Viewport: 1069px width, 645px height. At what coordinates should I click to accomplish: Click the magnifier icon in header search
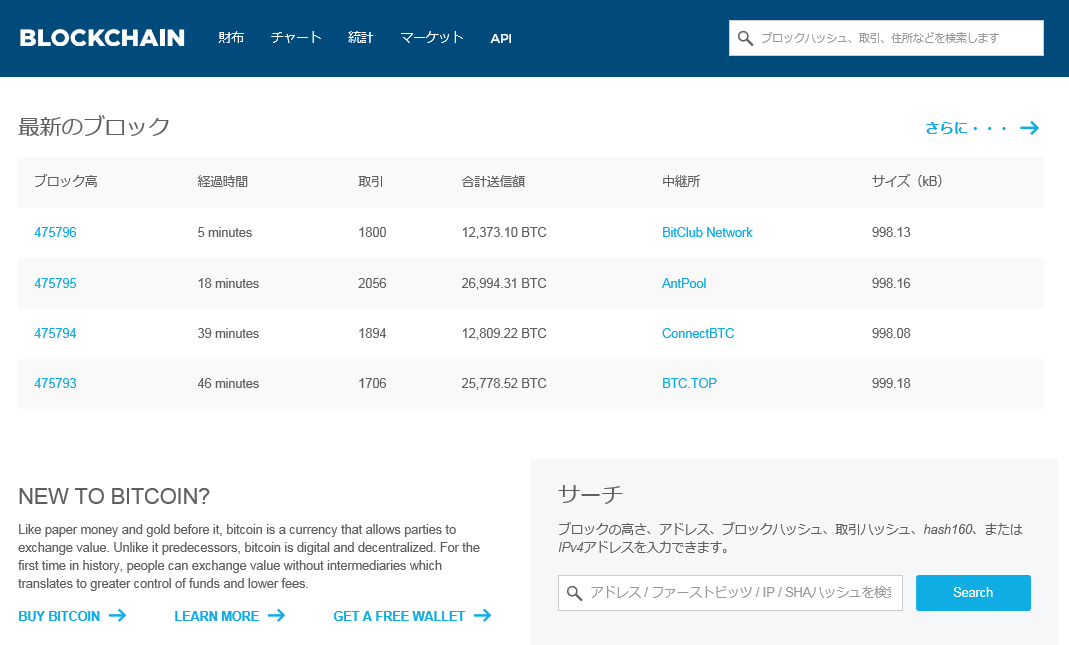coord(745,39)
